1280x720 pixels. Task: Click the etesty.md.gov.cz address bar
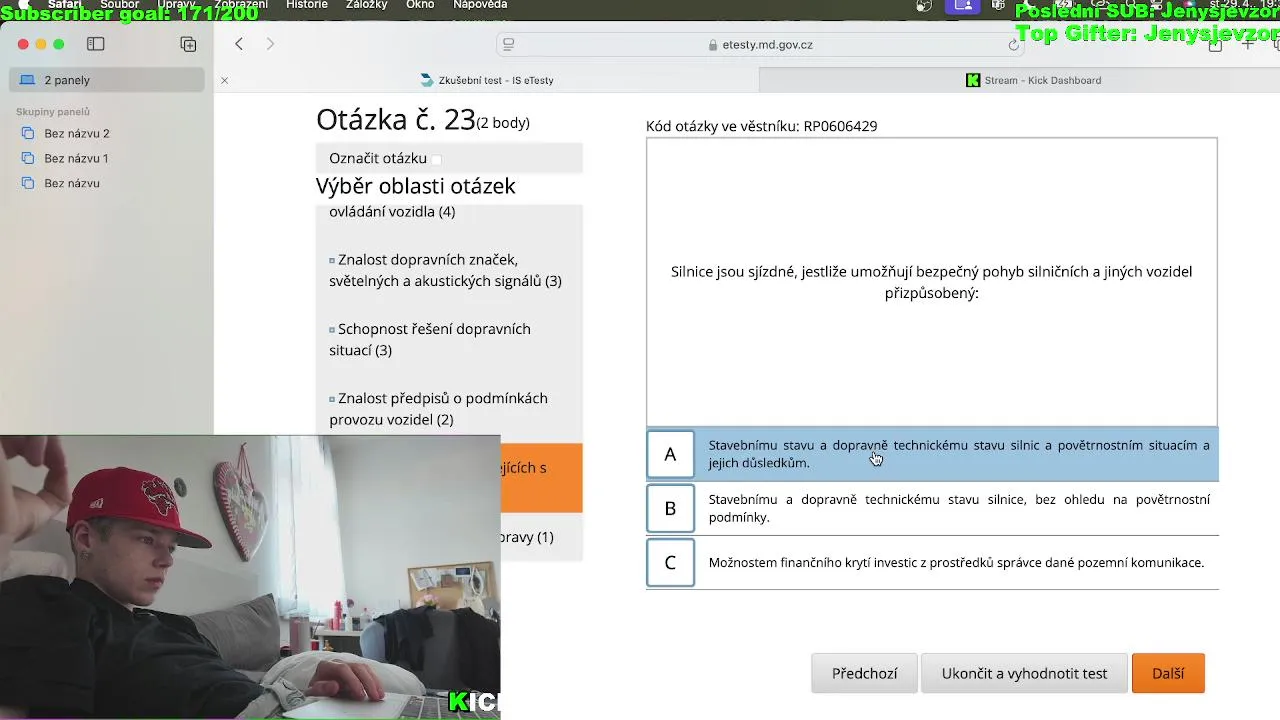[x=760, y=44]
